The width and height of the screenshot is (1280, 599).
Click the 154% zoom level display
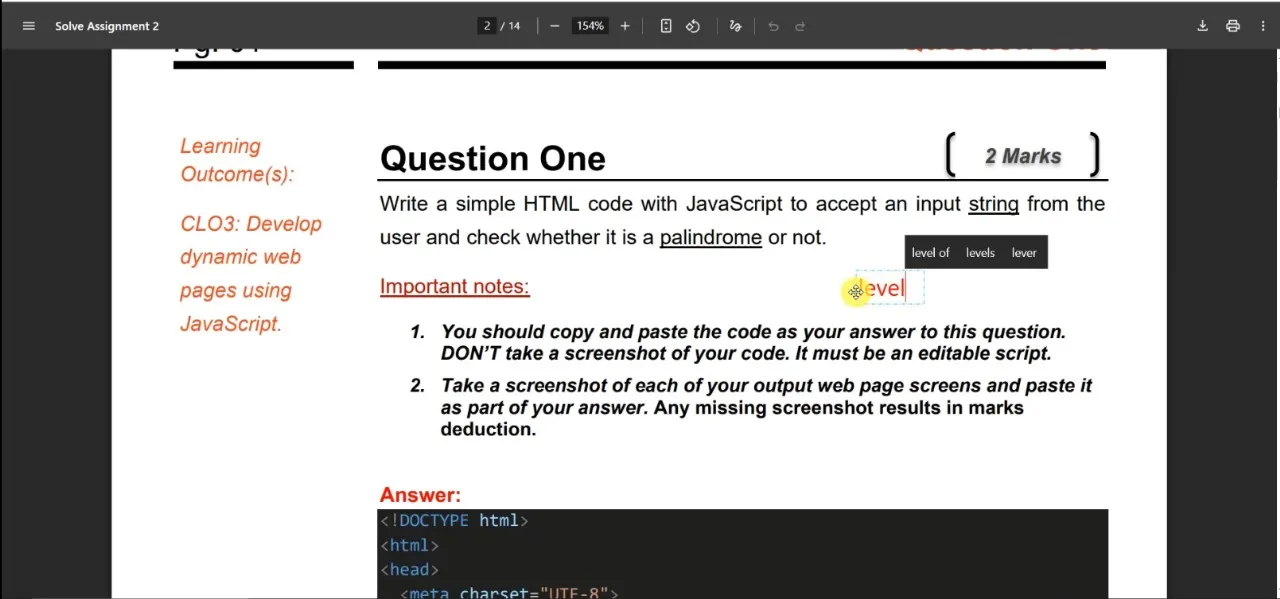[x=589, y=25]
